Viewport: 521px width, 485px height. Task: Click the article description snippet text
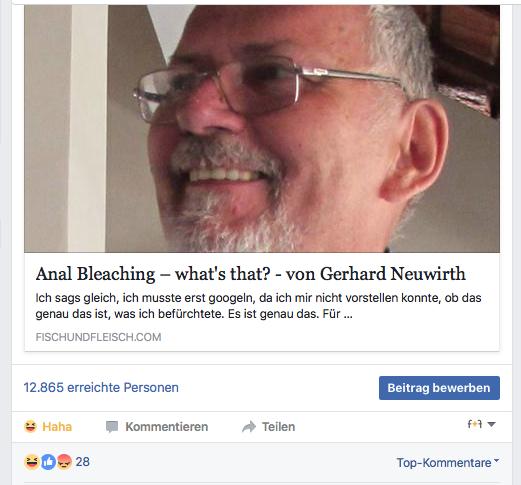(x=258, y=306)
